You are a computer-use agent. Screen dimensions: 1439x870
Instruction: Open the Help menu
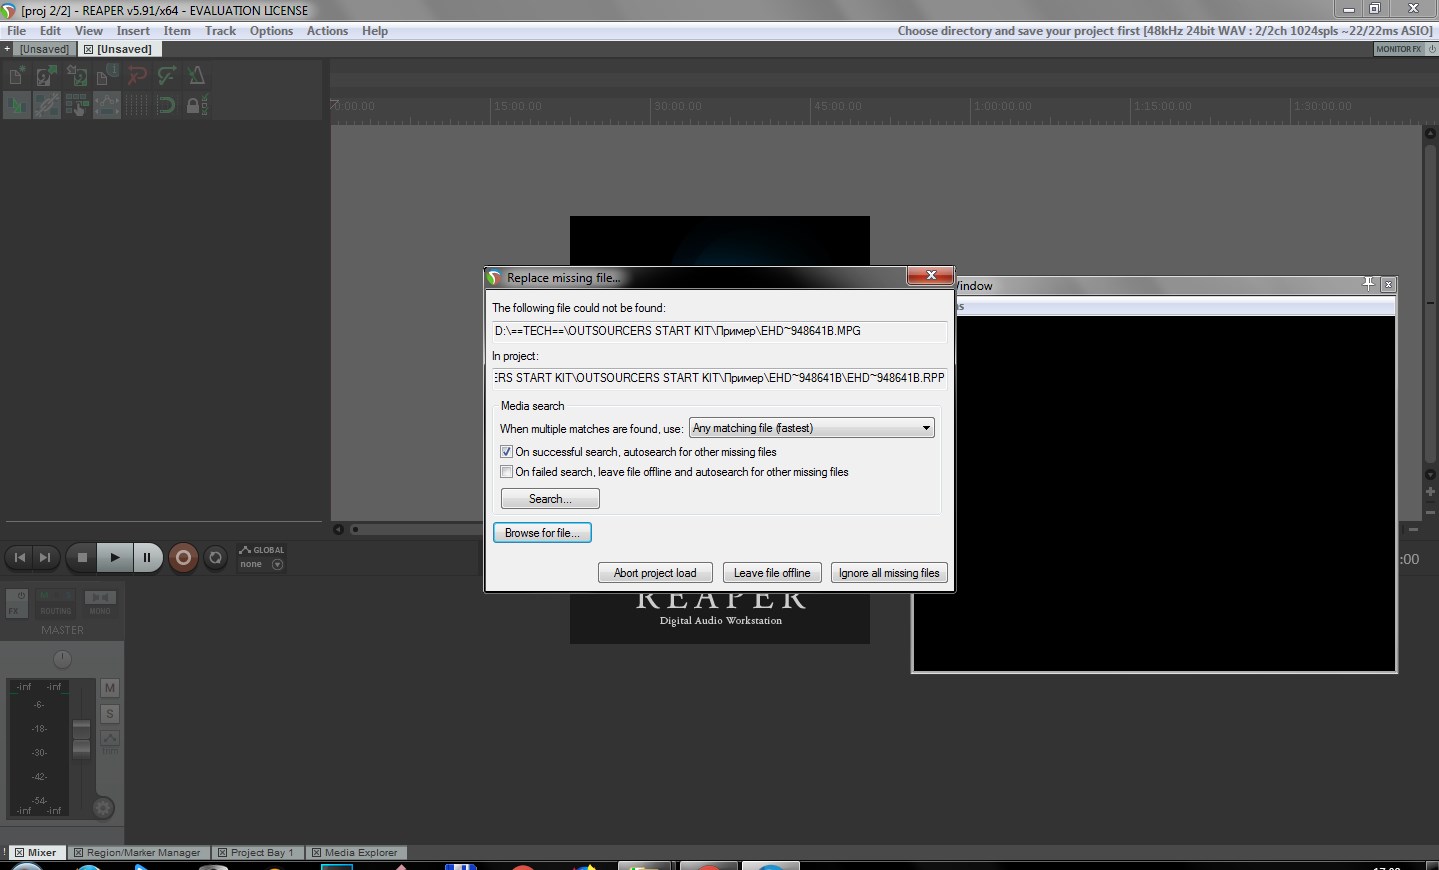pyautogui.click(x=375, y=31)
